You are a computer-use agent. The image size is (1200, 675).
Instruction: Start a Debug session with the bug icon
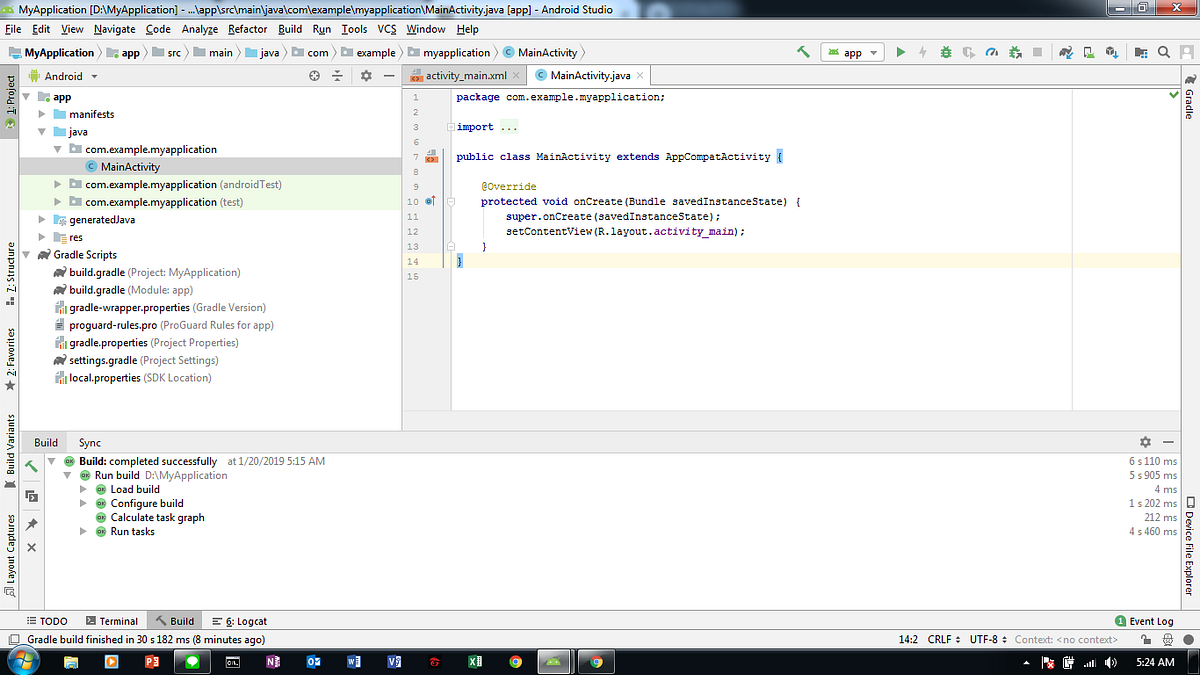(946, 52)
